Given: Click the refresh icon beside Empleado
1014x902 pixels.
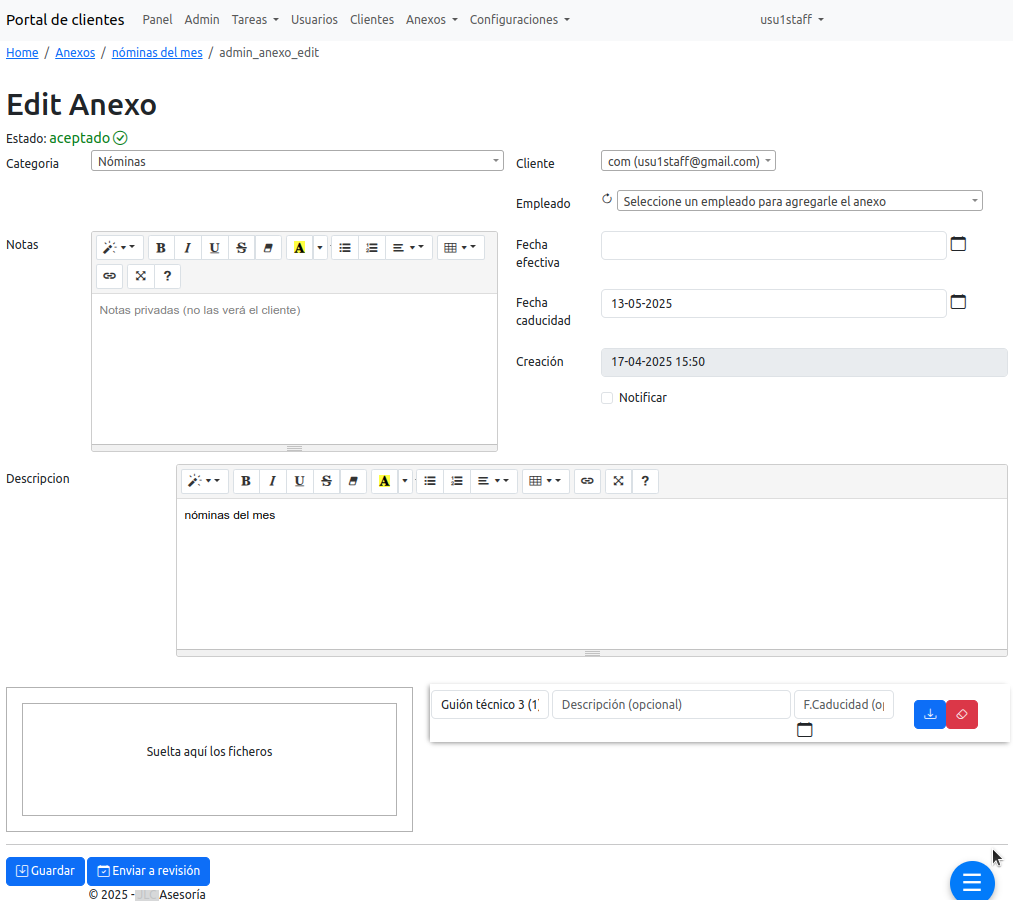Looking at the screenshot, I should click(x=607, y=199).
